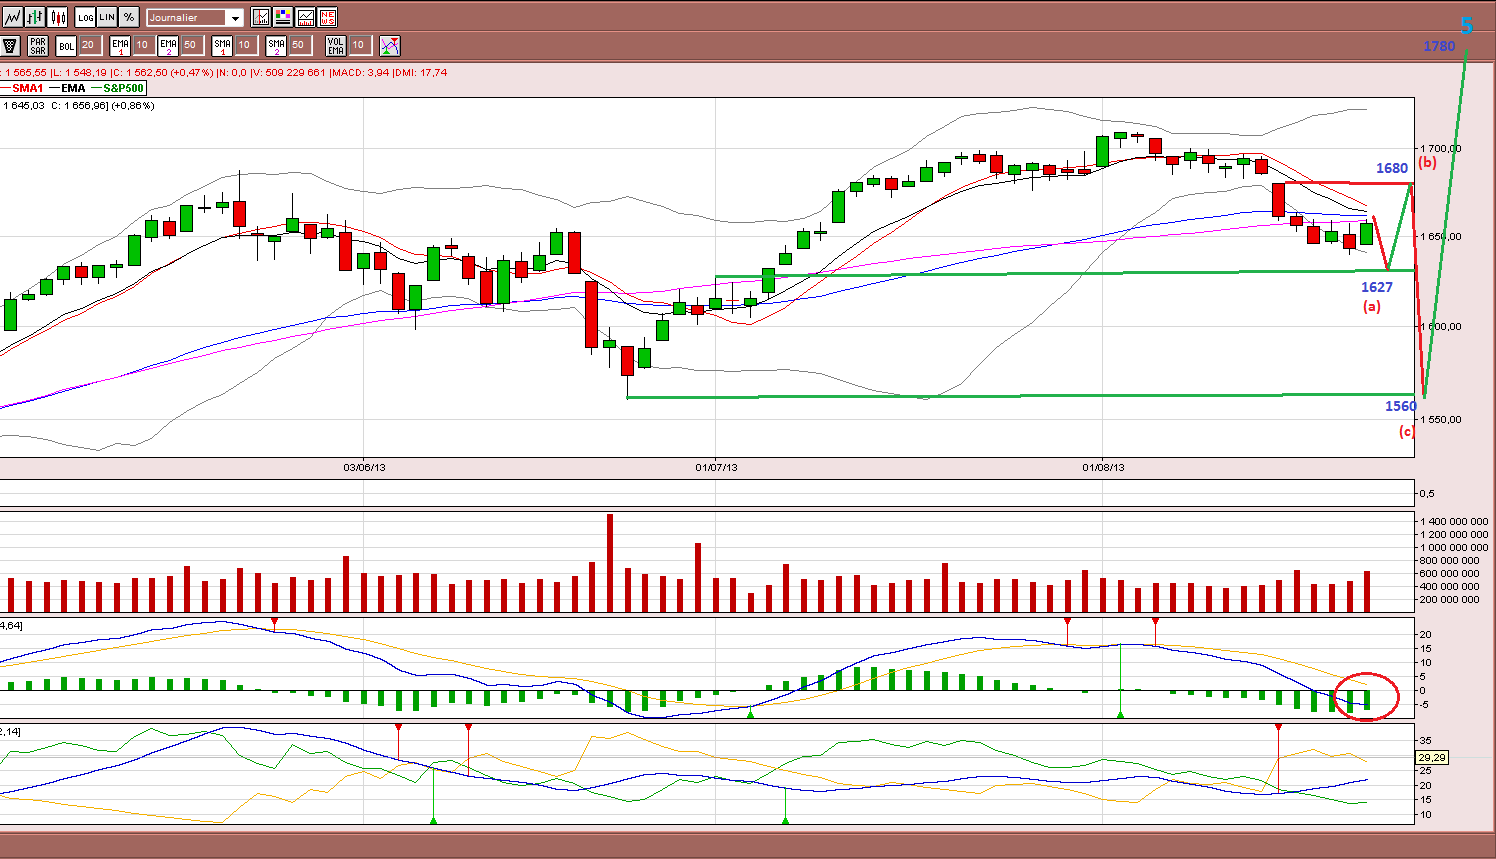This screenshot has height=859, width=1496.
Task: Open the Journalier period dropdown
Action: click(x=194, y=17)
